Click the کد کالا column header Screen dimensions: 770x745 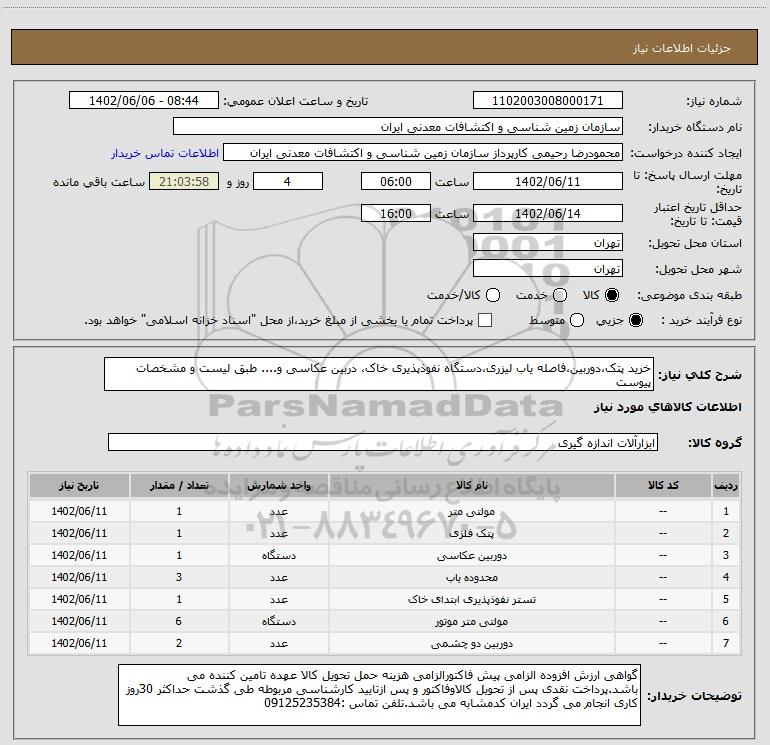[x=663, y=486]
